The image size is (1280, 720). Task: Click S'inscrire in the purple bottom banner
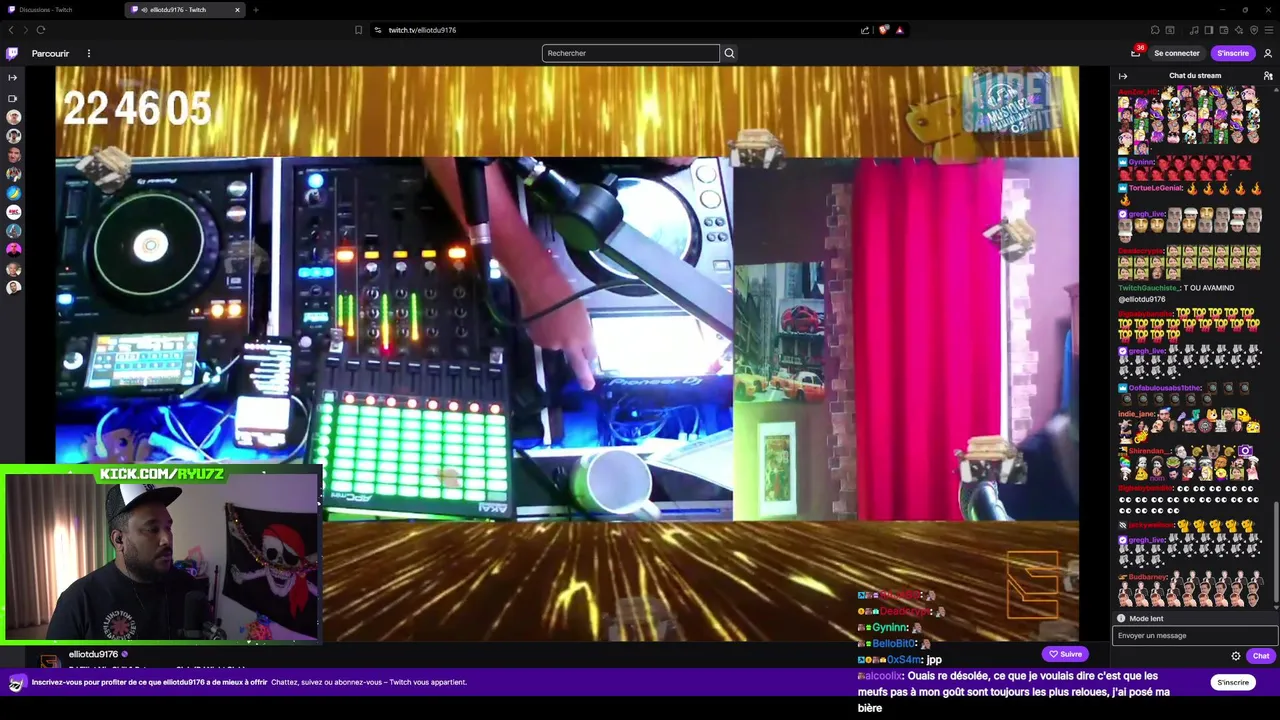1233,682
